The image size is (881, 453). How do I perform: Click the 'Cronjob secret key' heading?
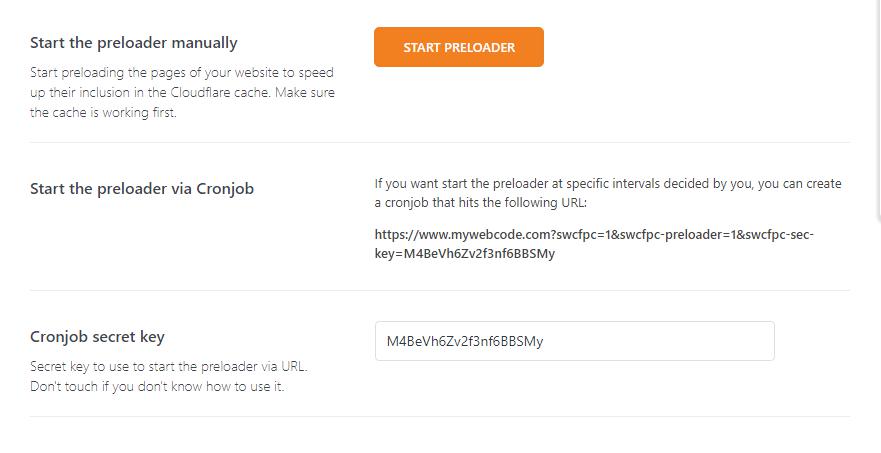(x=97, y=337)
